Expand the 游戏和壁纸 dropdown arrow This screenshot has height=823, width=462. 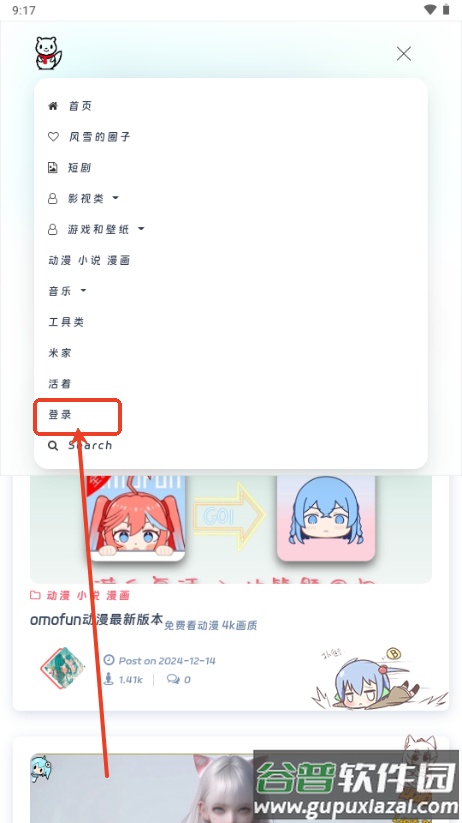pos(141,229)
